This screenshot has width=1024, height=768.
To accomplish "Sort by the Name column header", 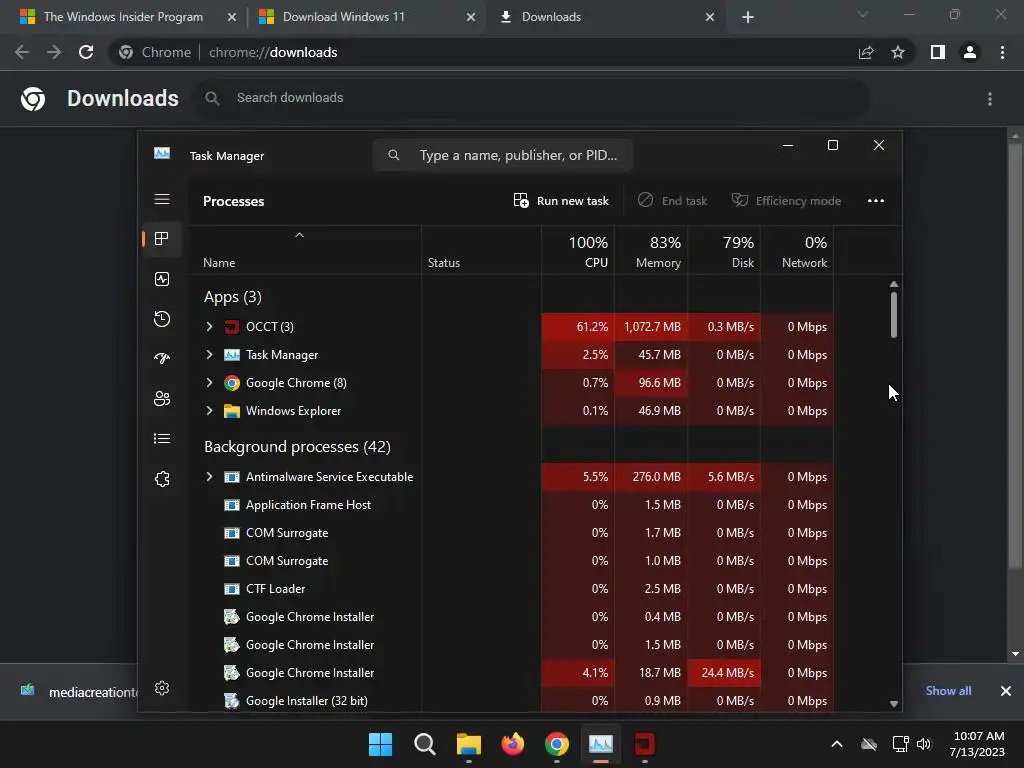I will point(219,263).
